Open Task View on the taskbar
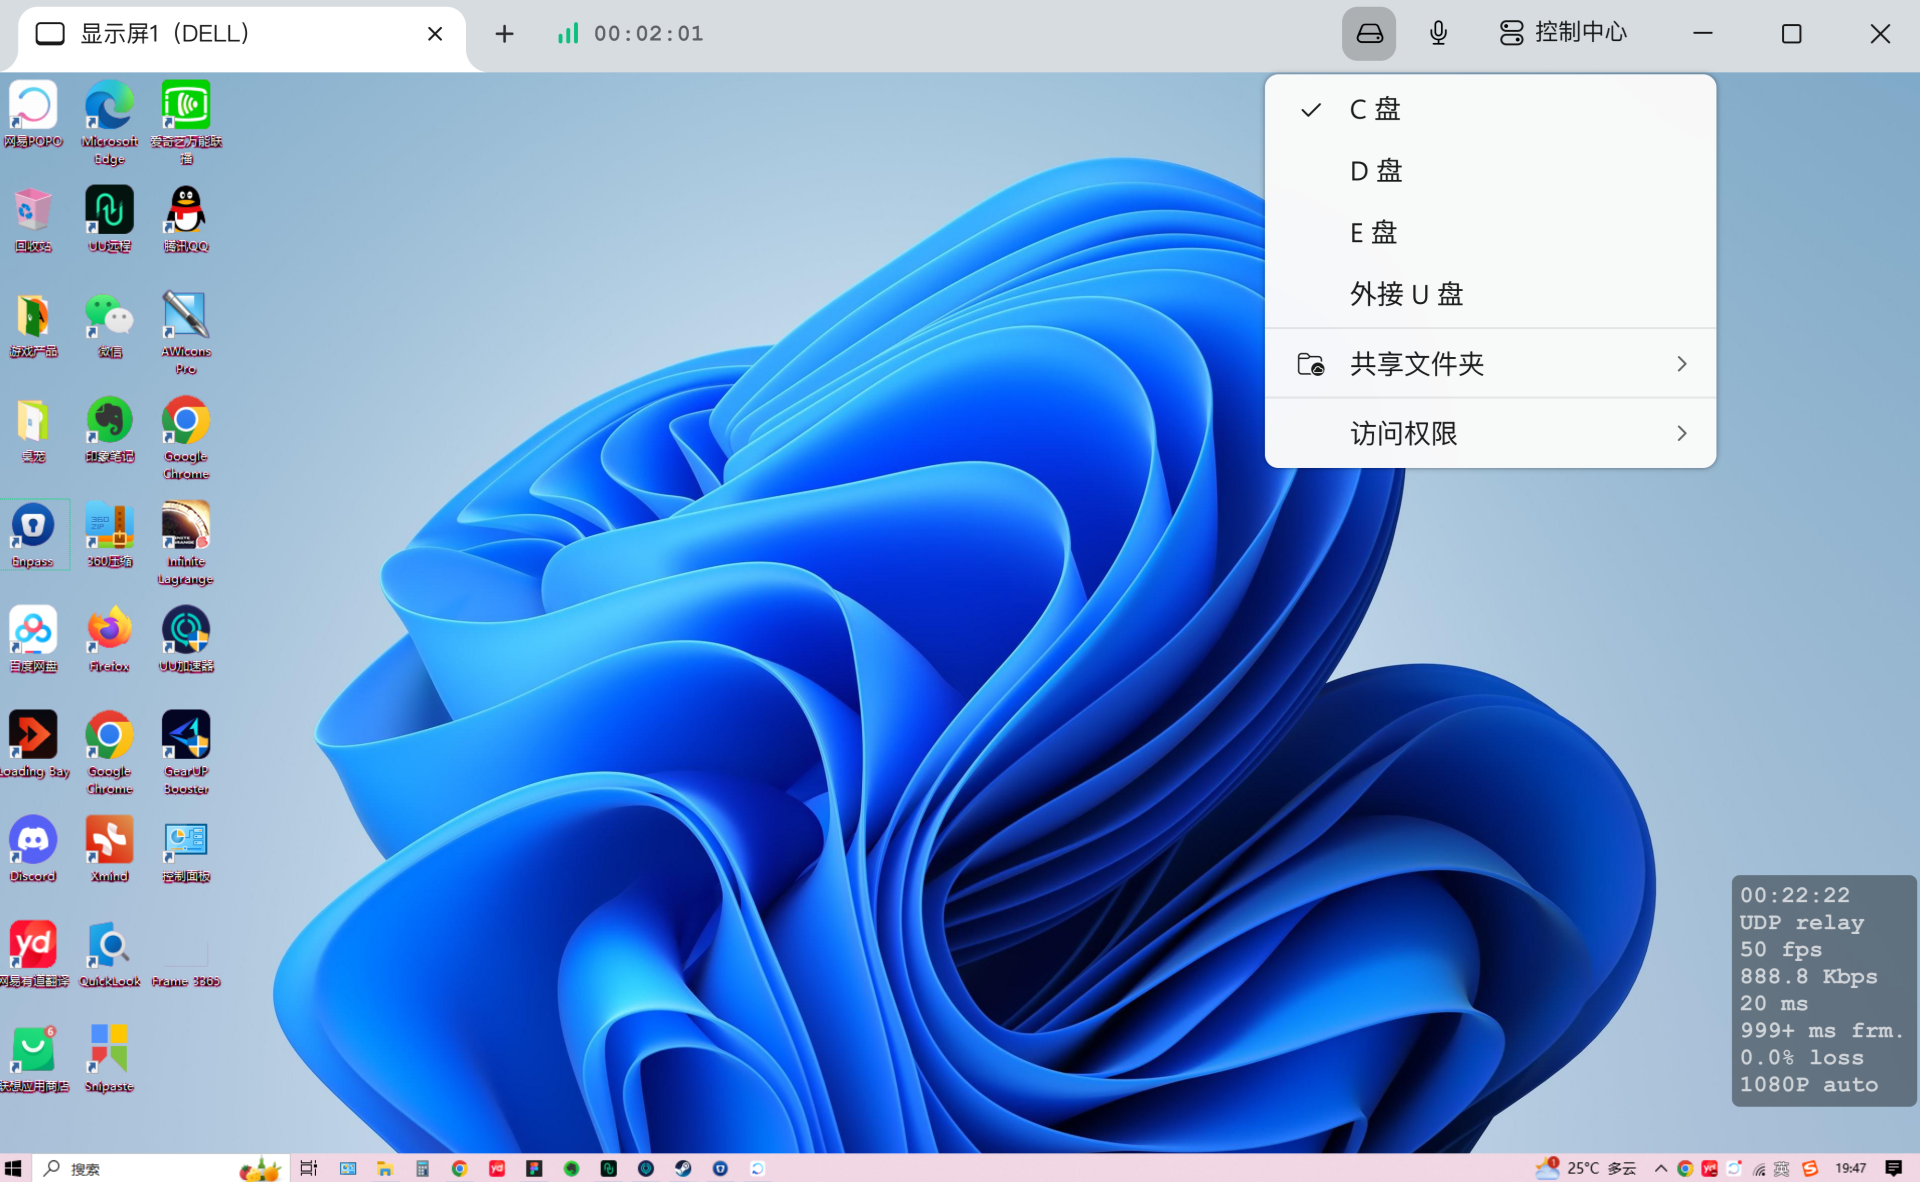The width and height of the screenshot is (1920, 1182). pyautogui.click(x=309, y=1168)
